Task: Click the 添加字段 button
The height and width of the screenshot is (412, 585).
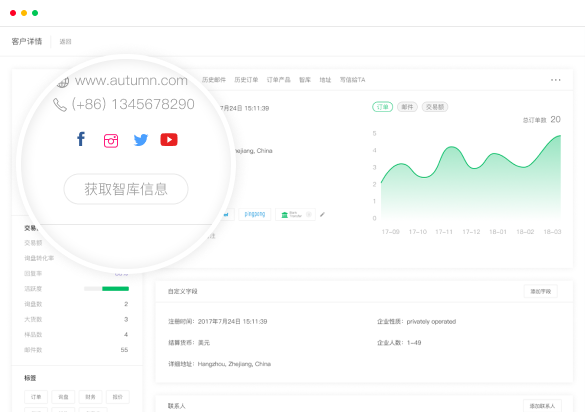Action: pyautogui.click(x=541, y=291)
